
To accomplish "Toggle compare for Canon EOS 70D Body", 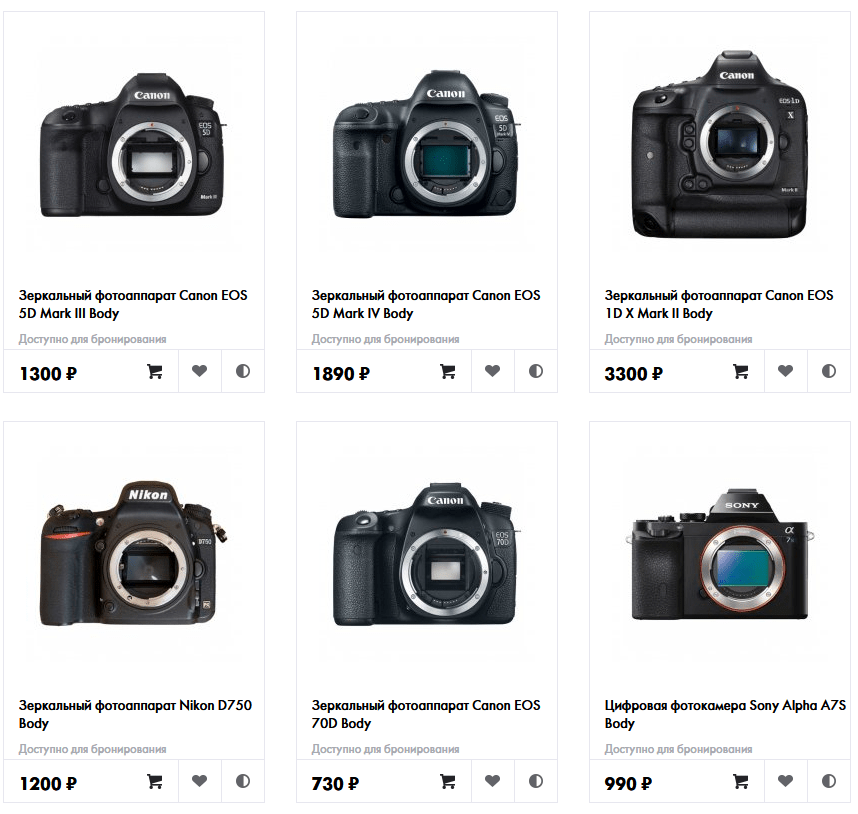I will tap(536, 781).
